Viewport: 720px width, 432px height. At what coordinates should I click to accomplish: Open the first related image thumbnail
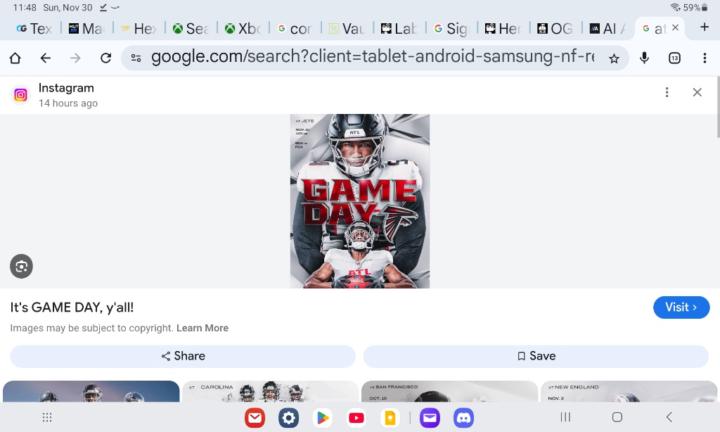(x=91, y=391)
